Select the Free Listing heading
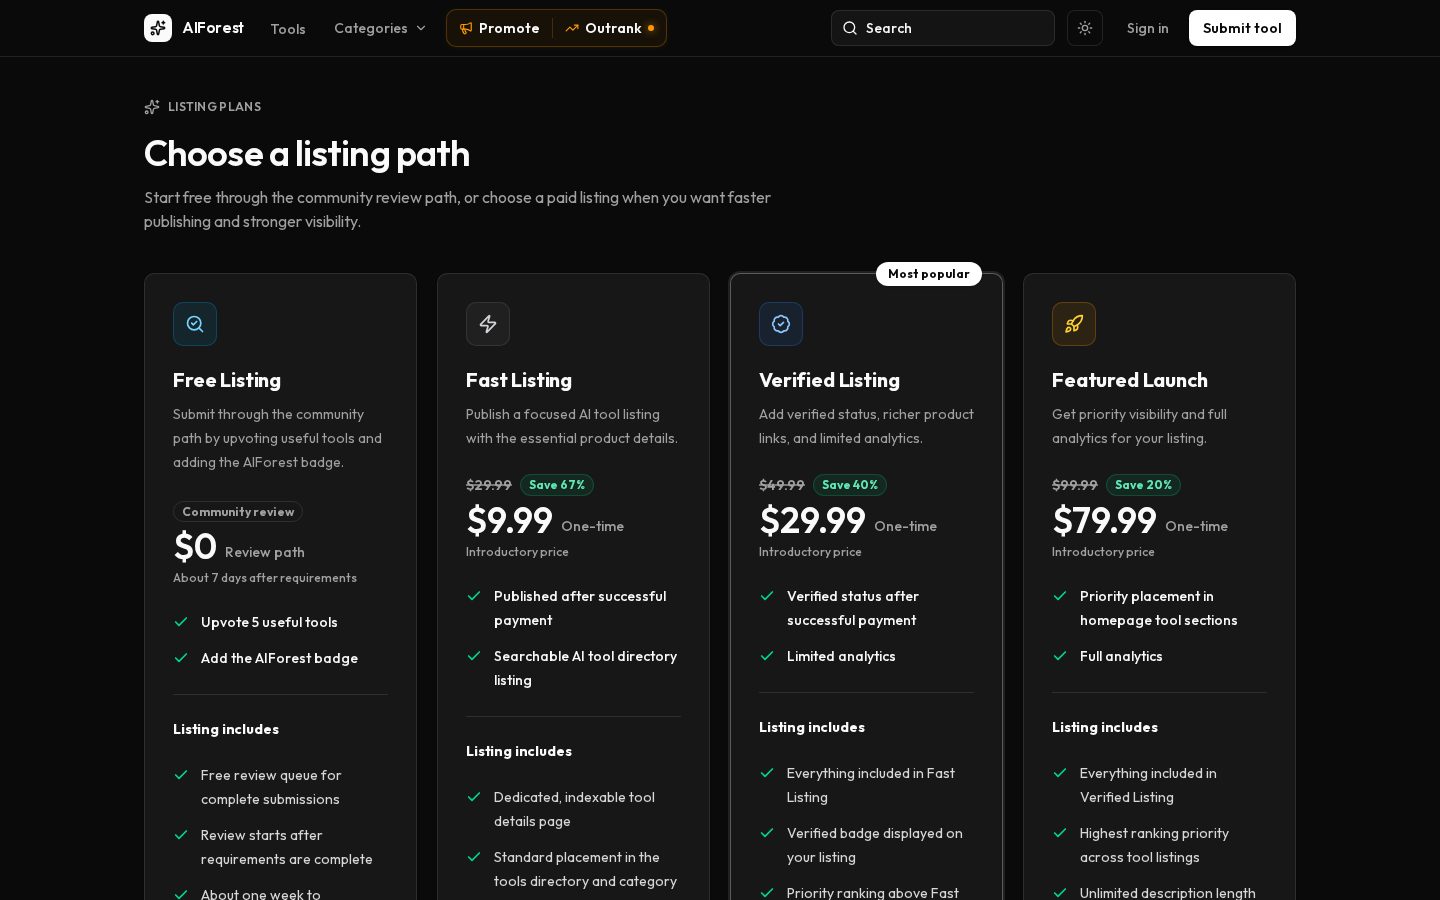1440x900 pixels. tap(227, 380)
